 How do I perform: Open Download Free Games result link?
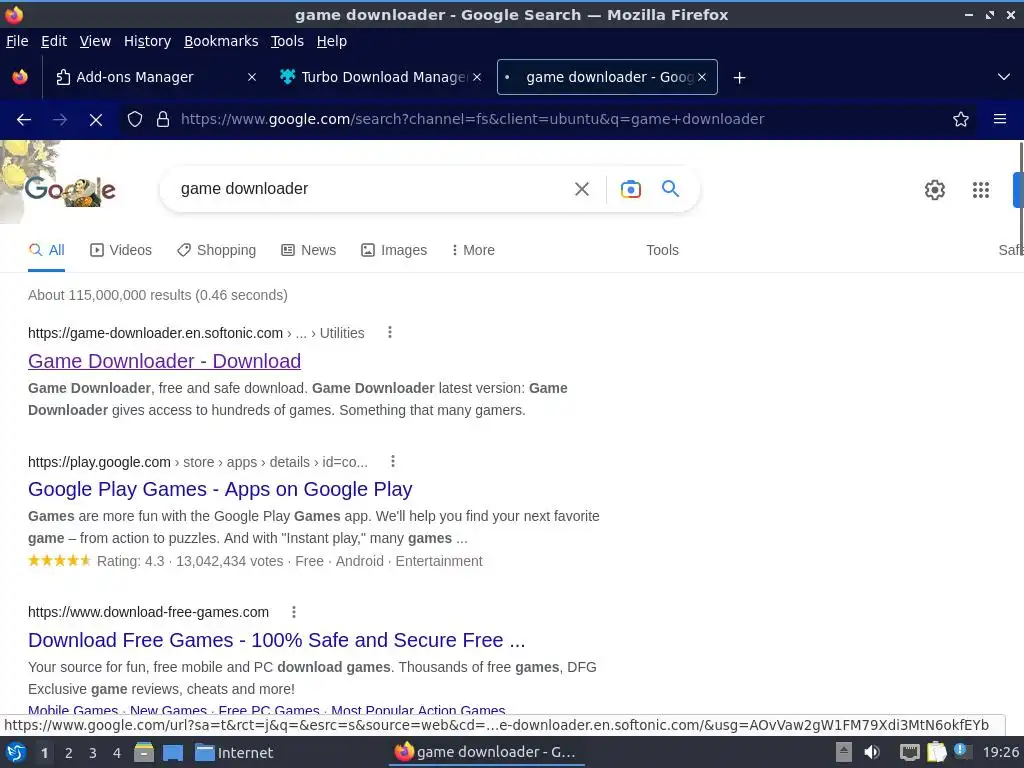pos(276,640)
